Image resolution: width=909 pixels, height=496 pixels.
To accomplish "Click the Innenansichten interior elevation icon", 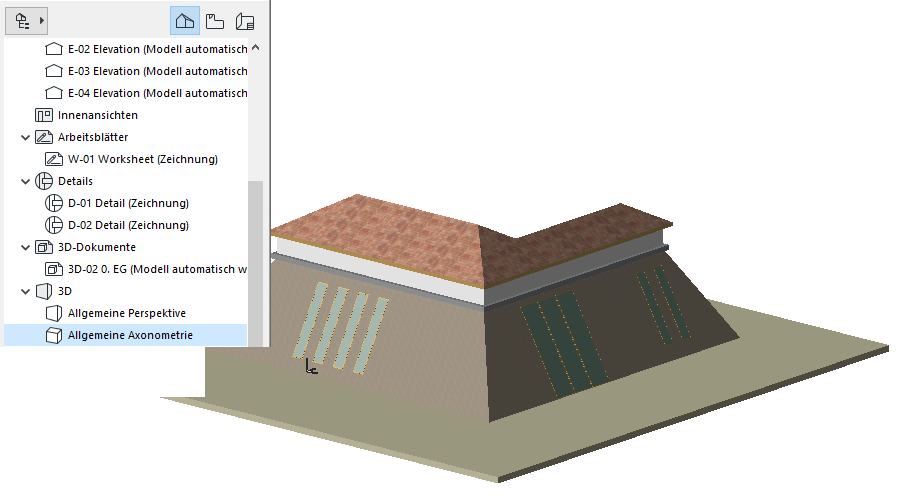I will click(x=44, y=115).
